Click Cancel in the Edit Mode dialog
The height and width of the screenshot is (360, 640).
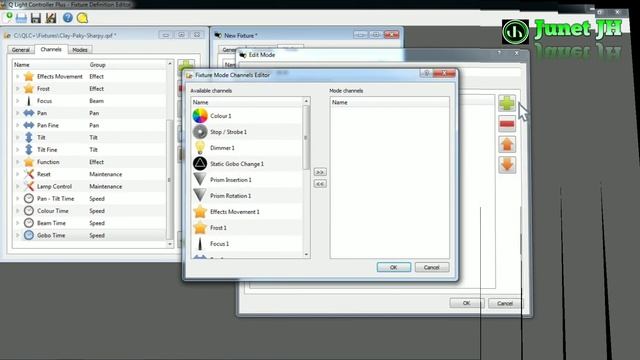tap(505, 303)
